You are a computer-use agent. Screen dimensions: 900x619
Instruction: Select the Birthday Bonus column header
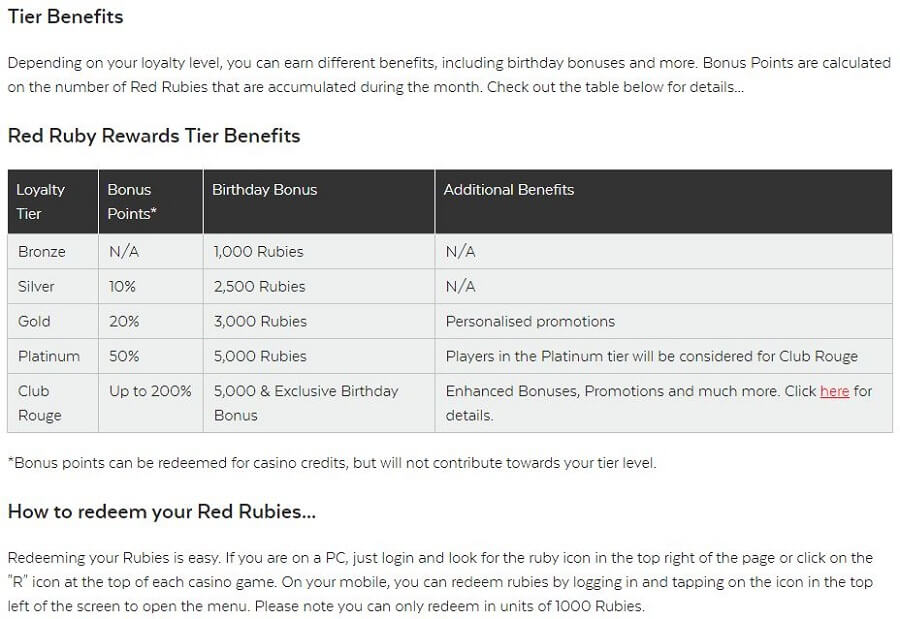319,202
